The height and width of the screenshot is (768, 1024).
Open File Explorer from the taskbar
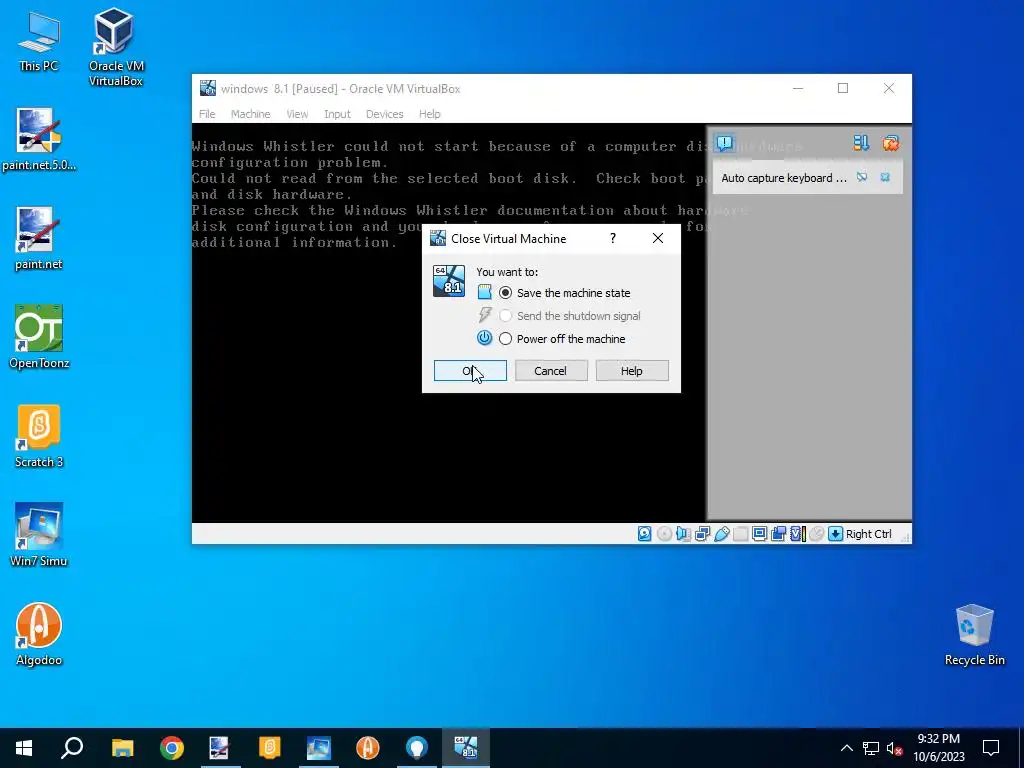(122, 748)
